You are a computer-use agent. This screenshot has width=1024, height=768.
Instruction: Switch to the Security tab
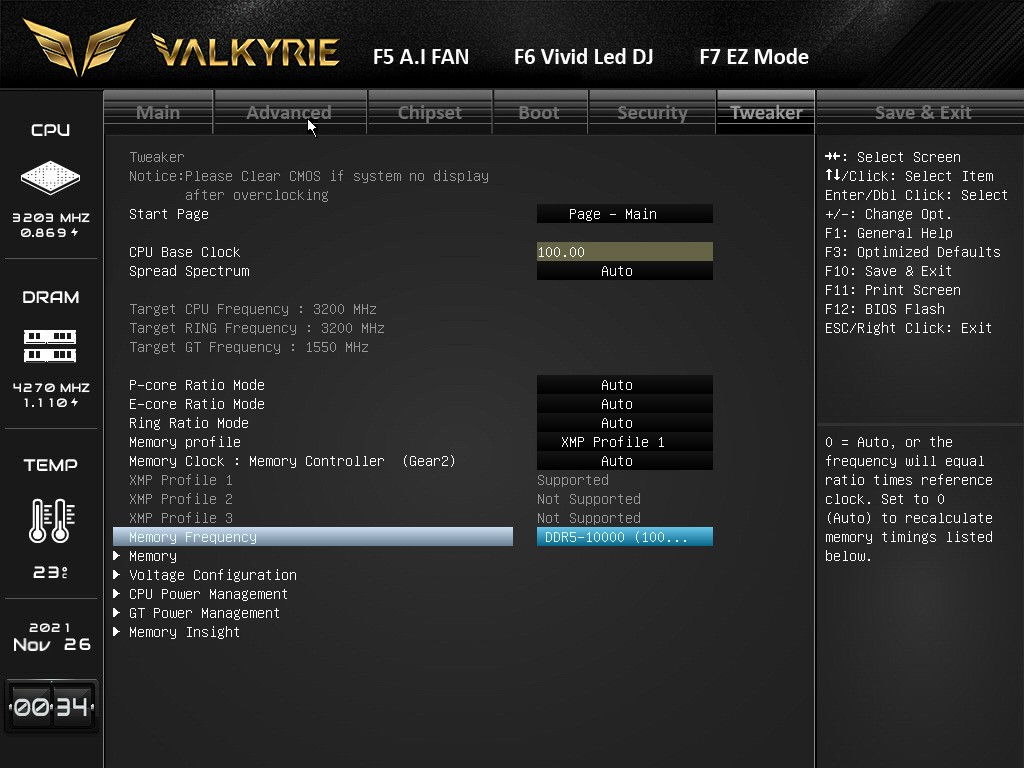coord(652,112)
